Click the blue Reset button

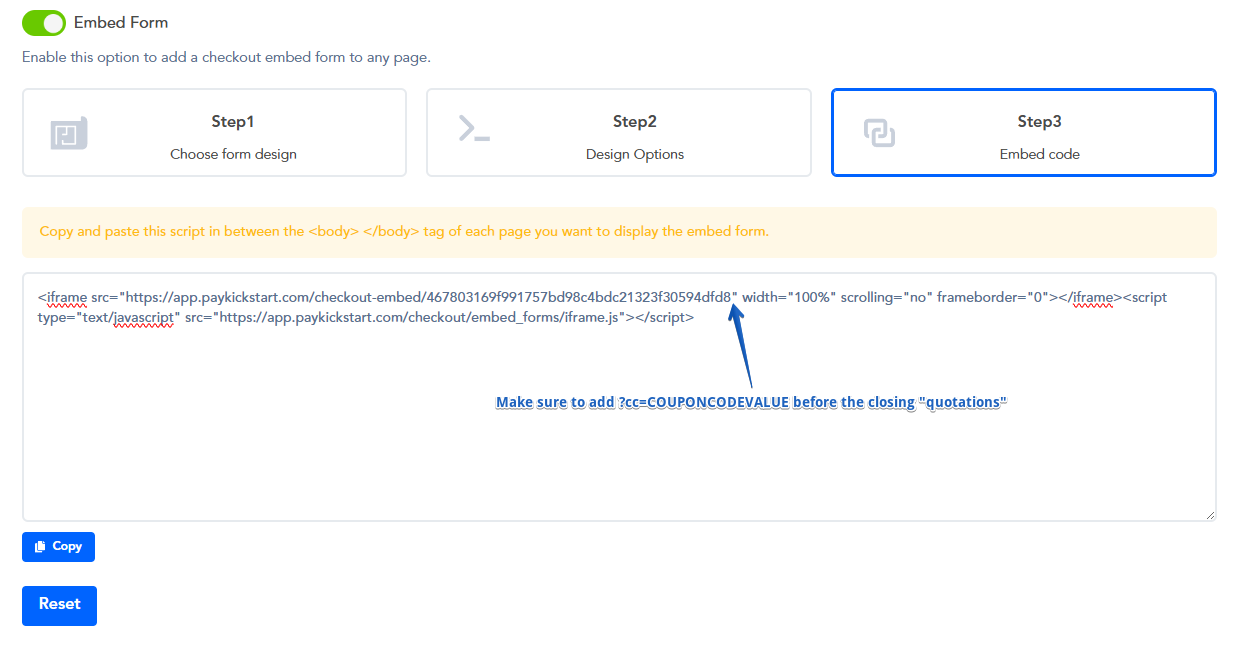[x=59, y=606]
